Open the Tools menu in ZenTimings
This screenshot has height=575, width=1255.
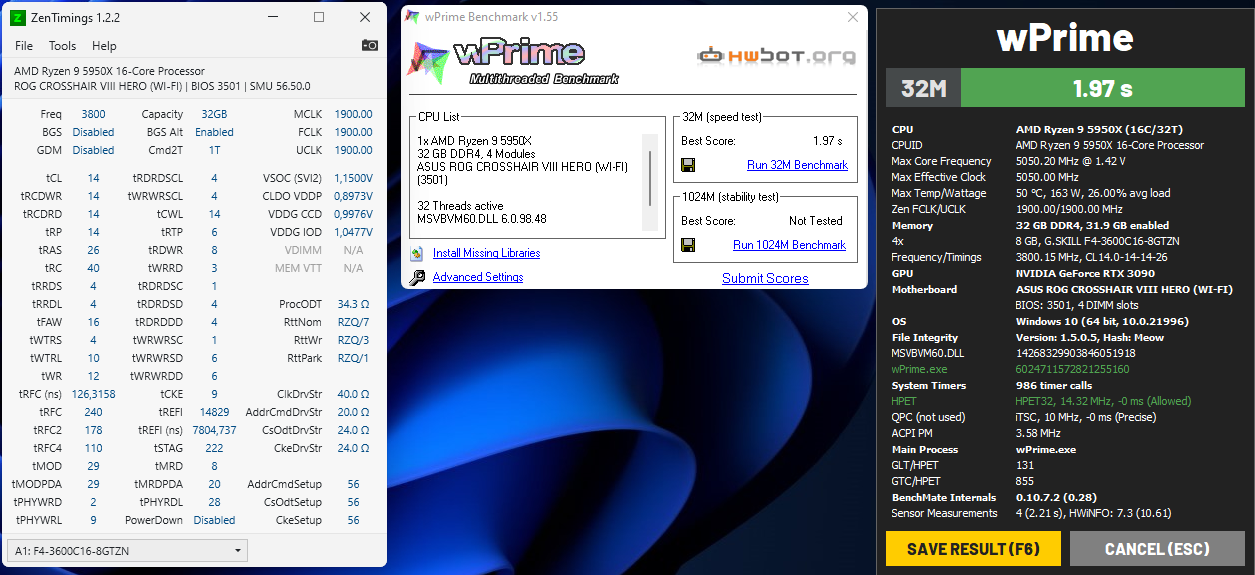[62, 46]
